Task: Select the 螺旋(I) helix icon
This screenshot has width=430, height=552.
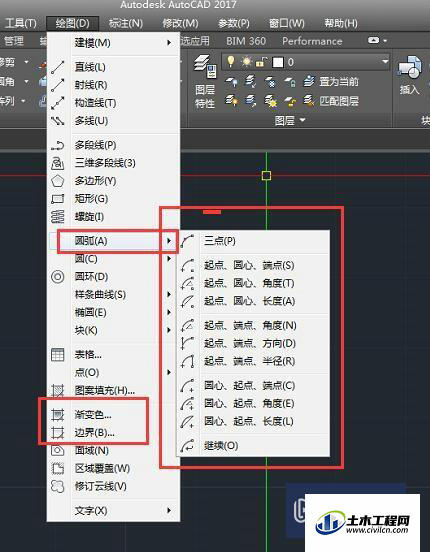Action: click(x=57, y=217)
